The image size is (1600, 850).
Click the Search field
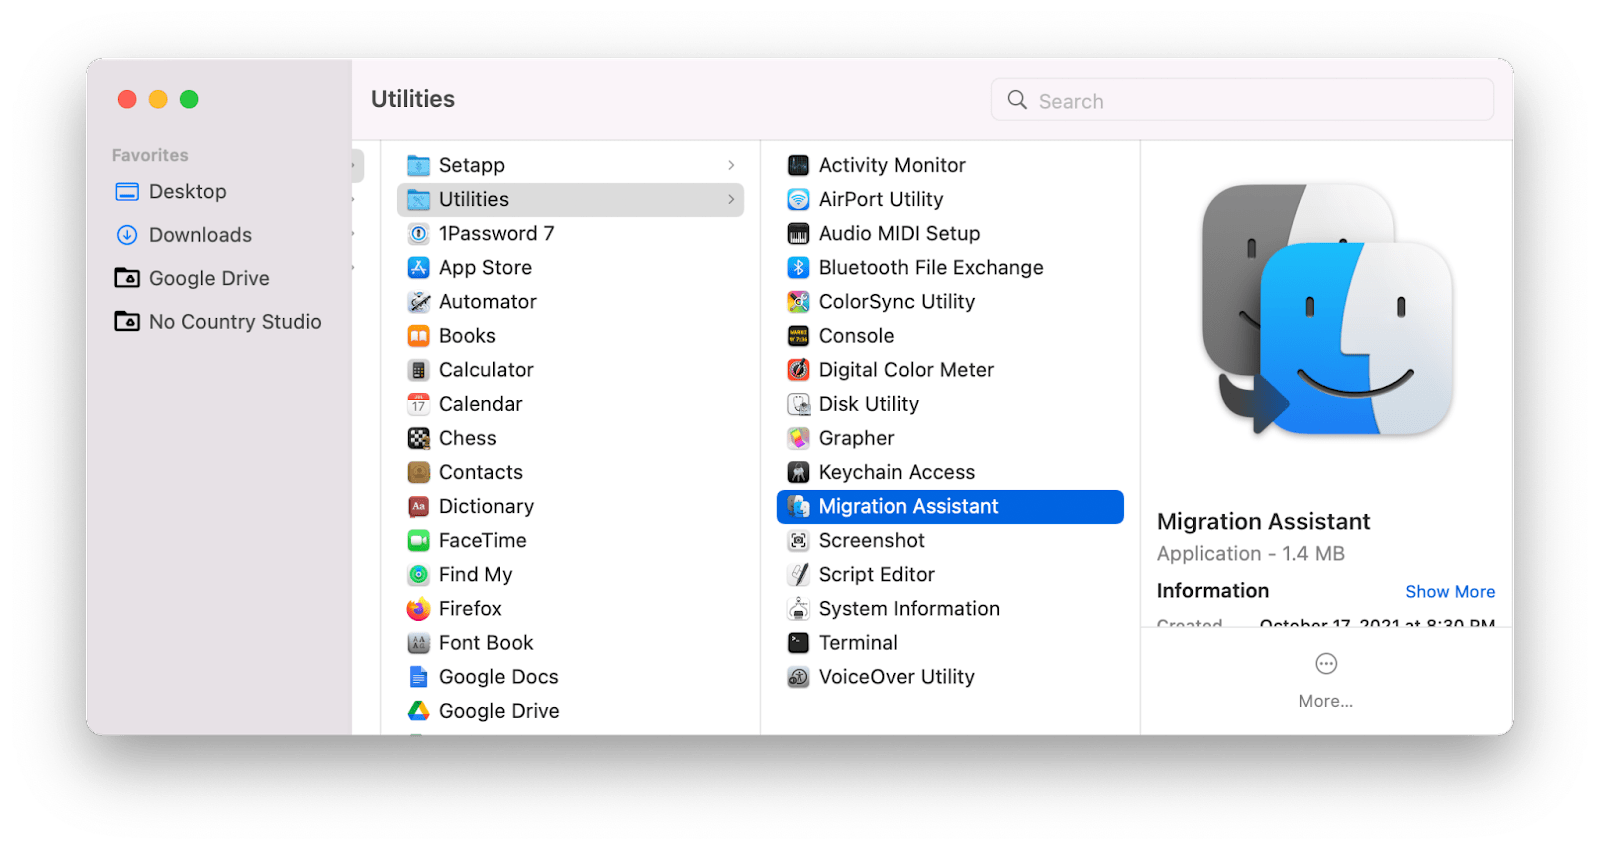pyautogui.click(x=1242, y=100)
